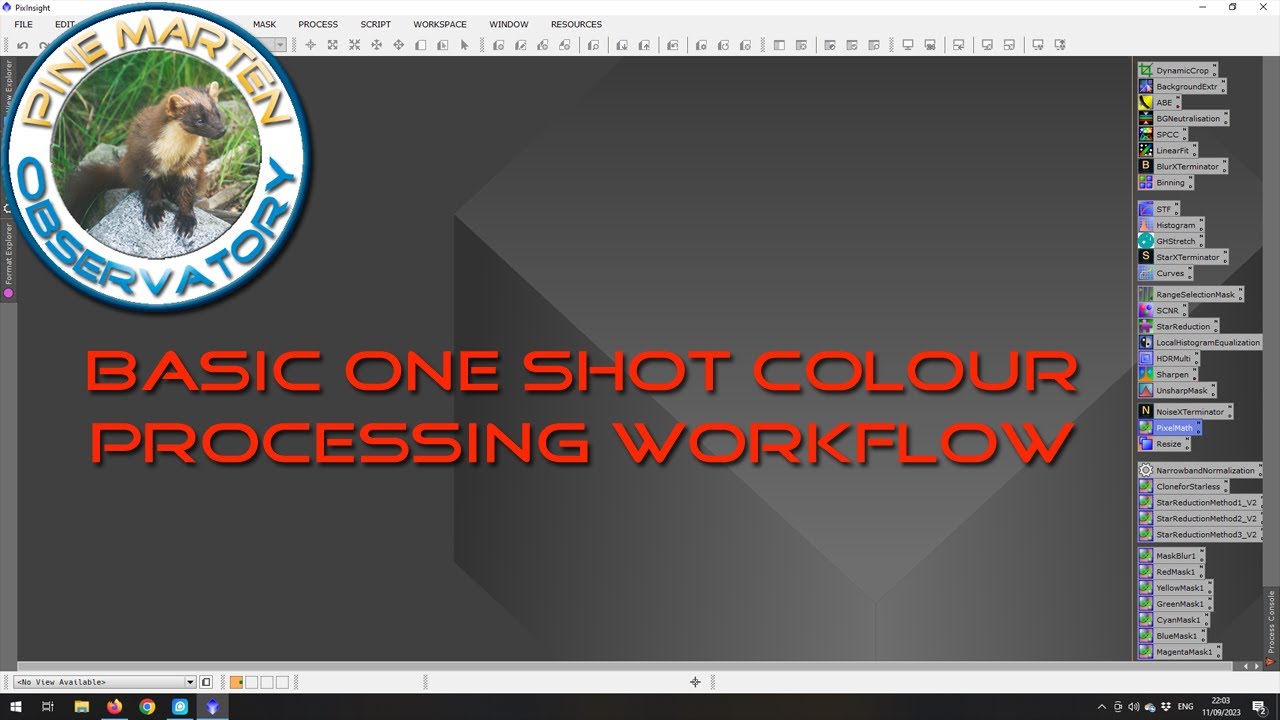Launch the StarXTerminator process icon

1183,257
